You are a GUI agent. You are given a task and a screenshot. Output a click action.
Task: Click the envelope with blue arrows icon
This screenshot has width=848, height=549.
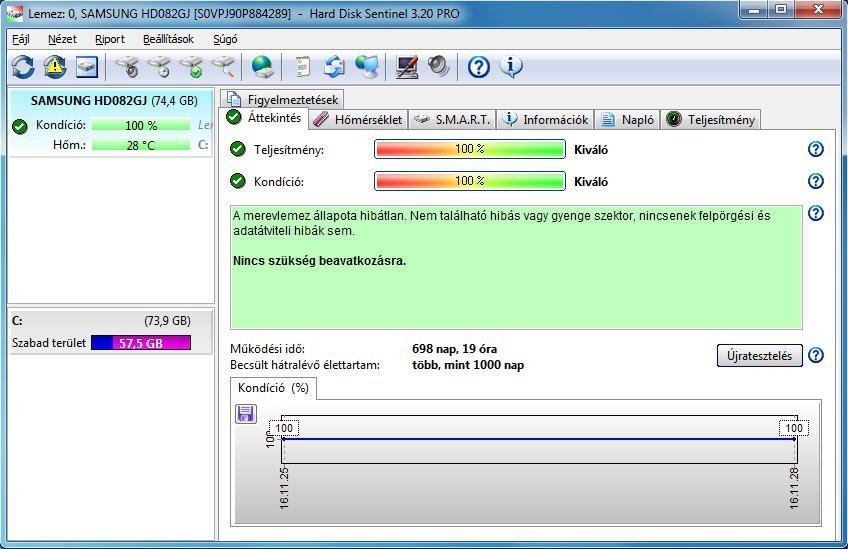[x=335, y=67]
